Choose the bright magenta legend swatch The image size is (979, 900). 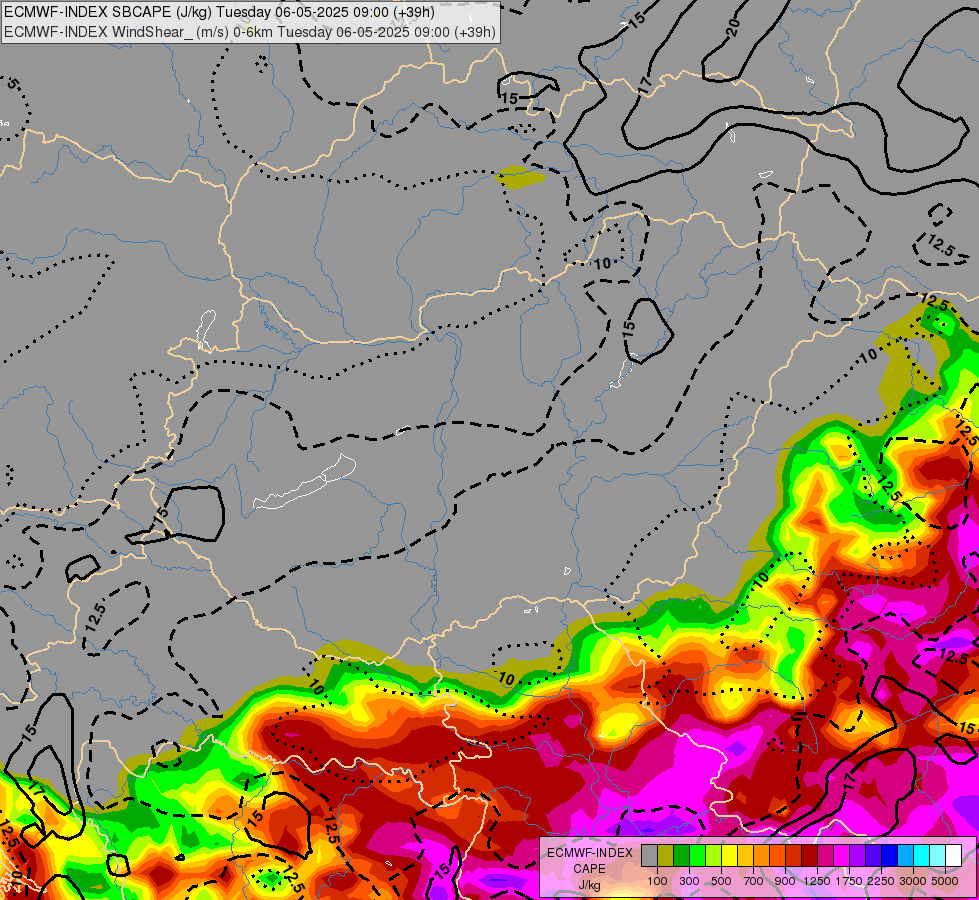(x=842, y=856)
